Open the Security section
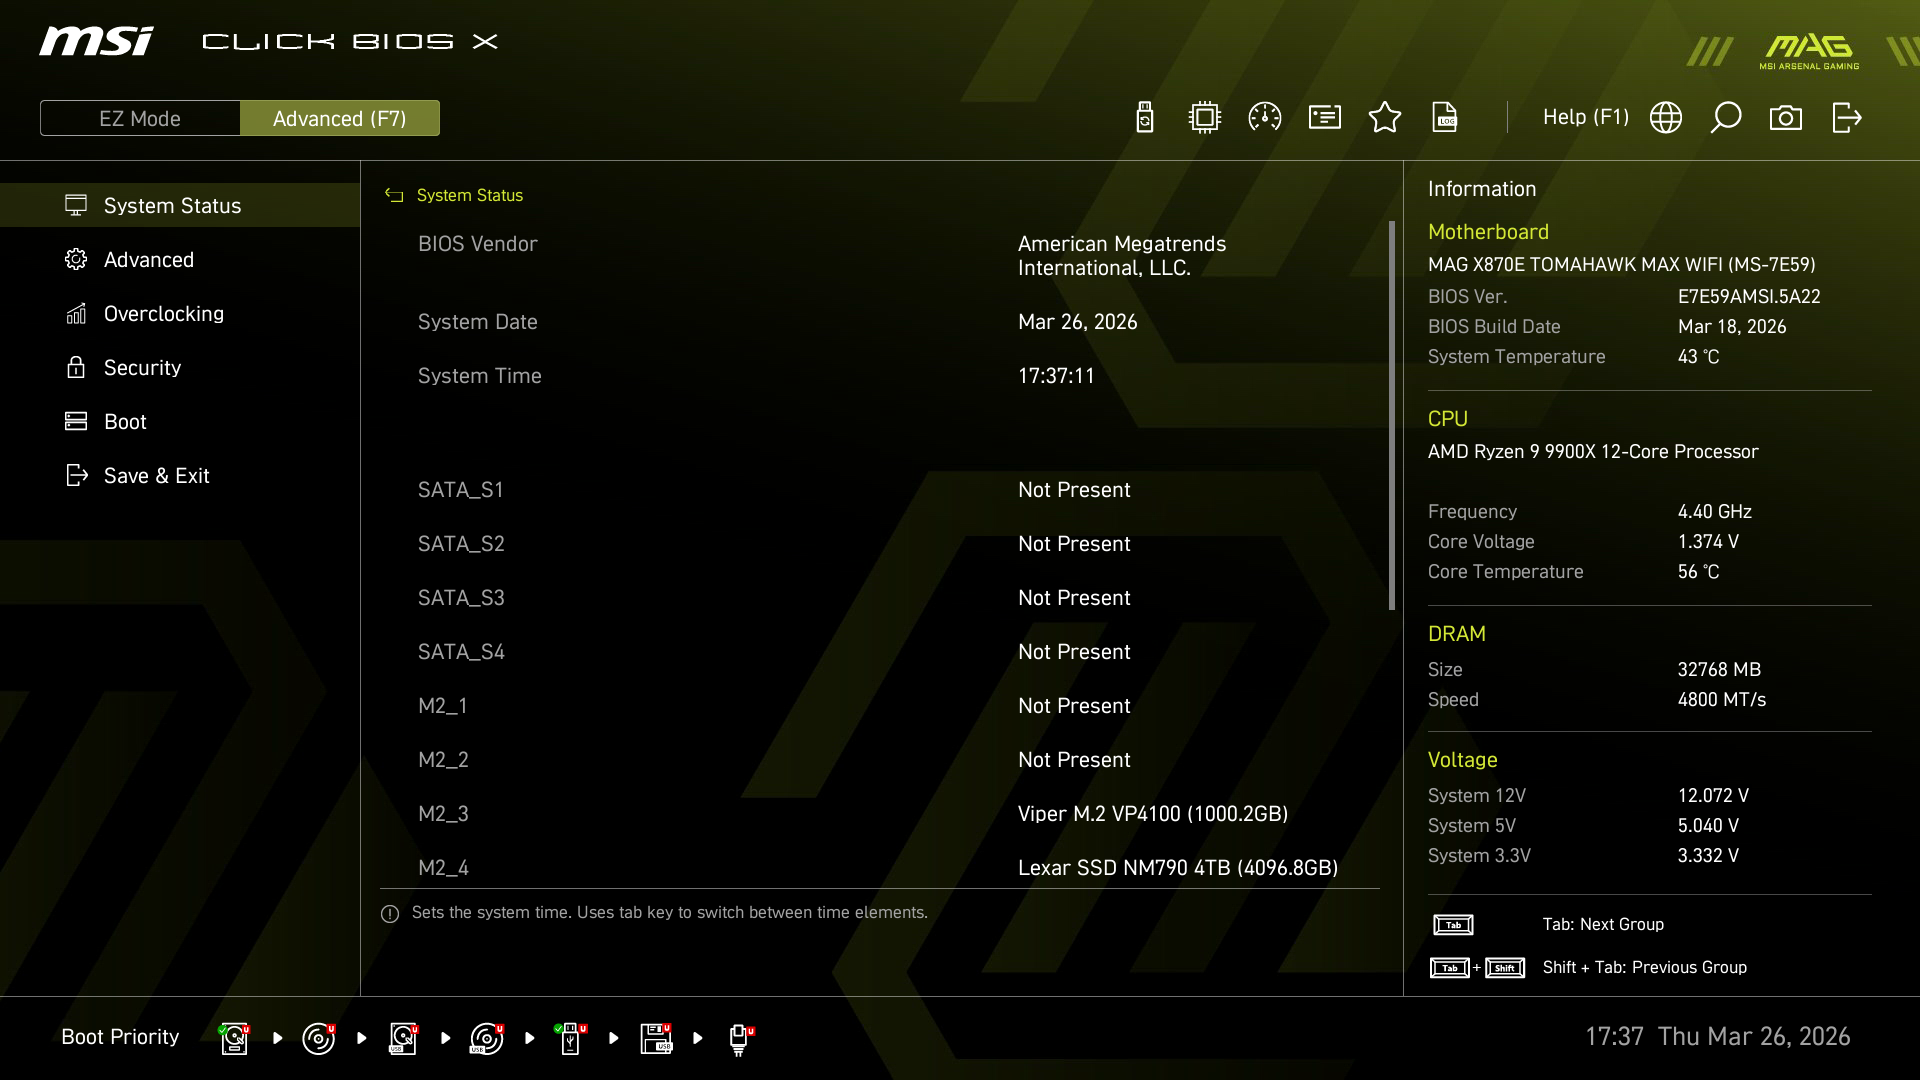This screenshot has height=1080, width=1920. point(142,367)
